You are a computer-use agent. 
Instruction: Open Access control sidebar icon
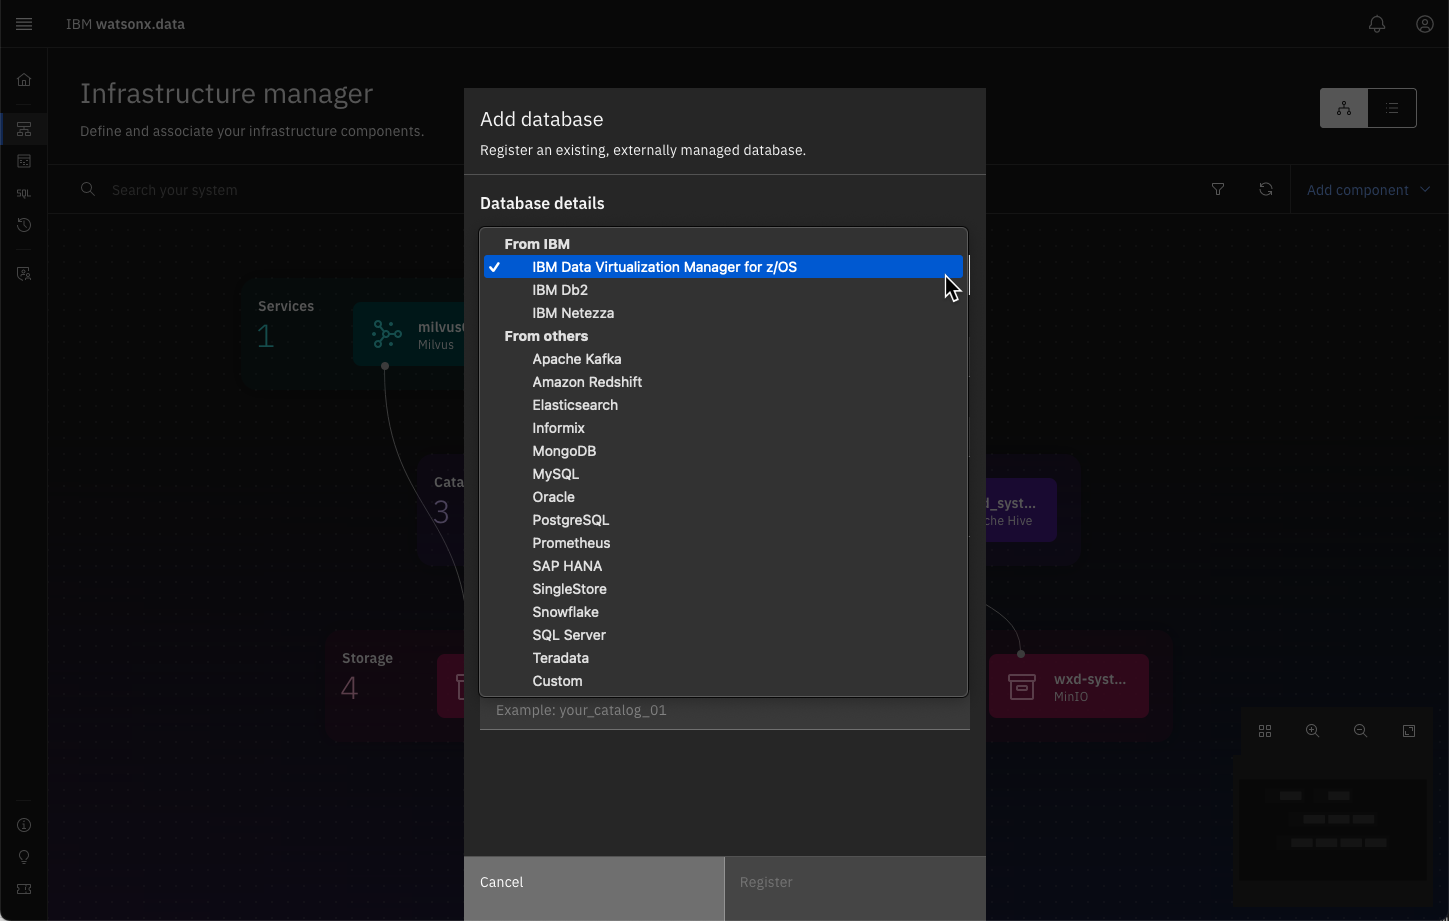pyautogui.click(x=24, y=274)
